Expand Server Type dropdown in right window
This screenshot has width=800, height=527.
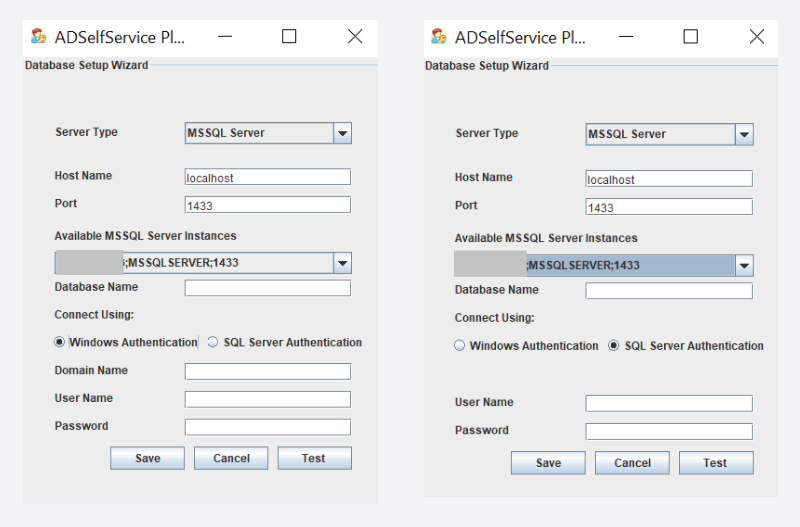point(743,134)
